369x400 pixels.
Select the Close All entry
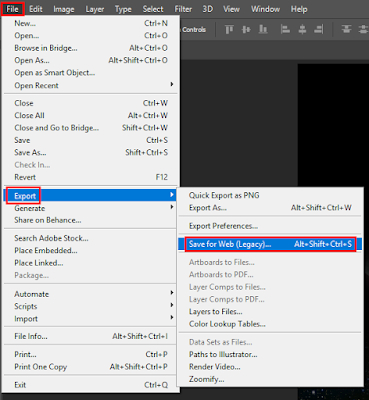[x=91, y=115]
